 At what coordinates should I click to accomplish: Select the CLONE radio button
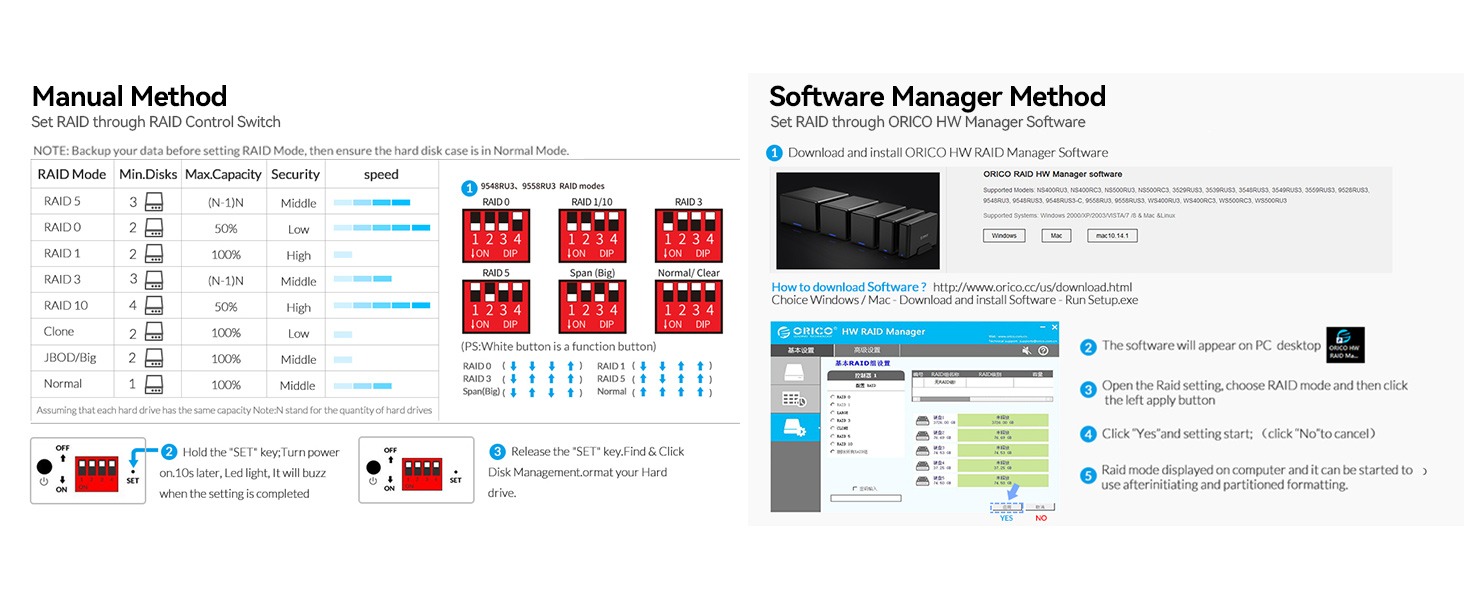[832, 428]
